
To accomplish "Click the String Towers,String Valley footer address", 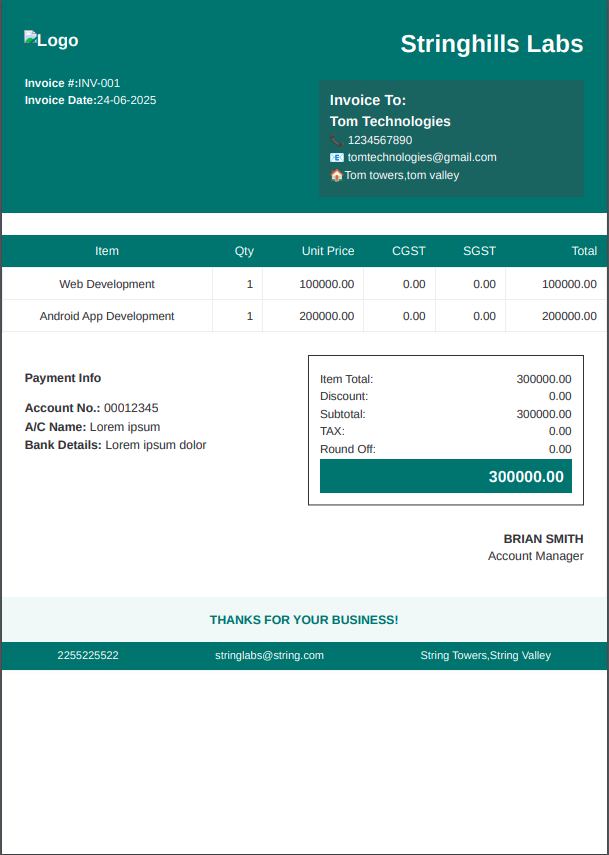I will [x=485, y=656].
